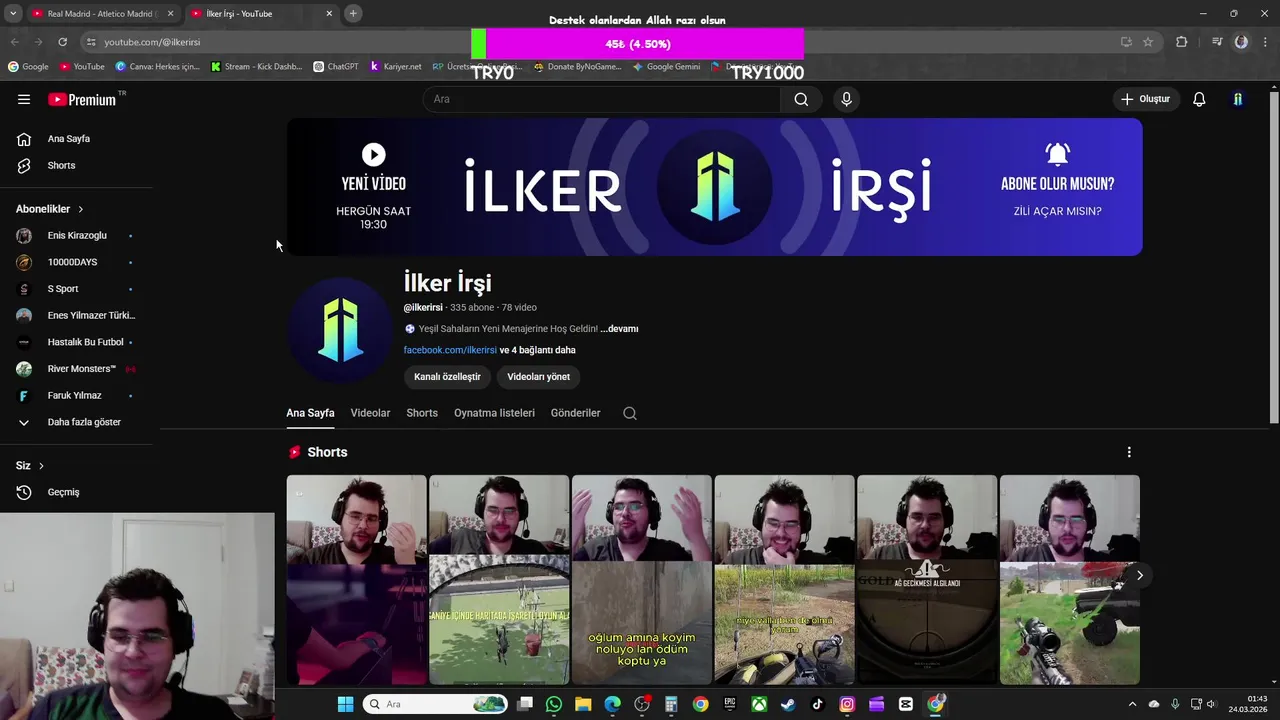Select the Ana Sayfa channel tab
This screenshot has height=720, width=1280.
click(x=310, y=413)
